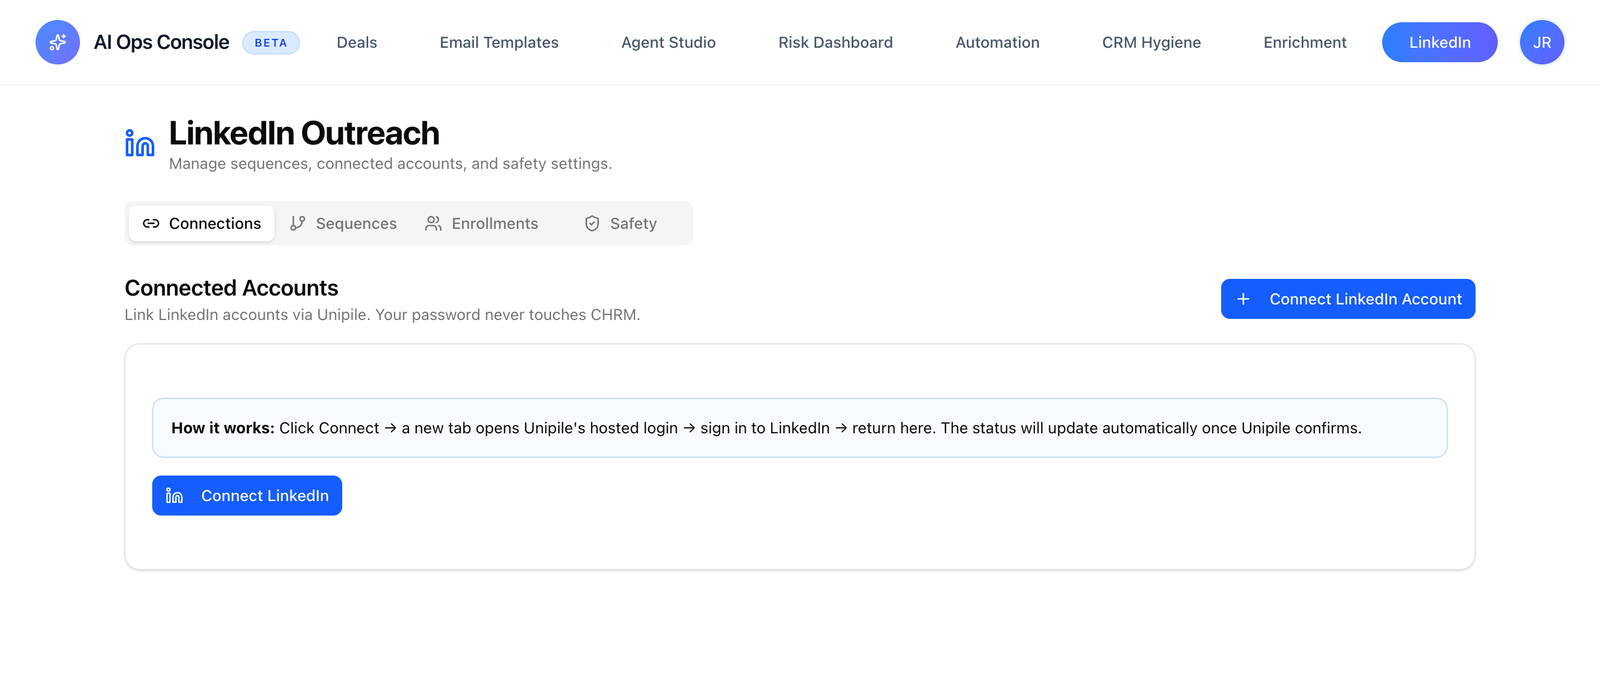1600x700 pixels.
Task: Click the LinkedIn logo beside the page title
Action: click(140, 143)
